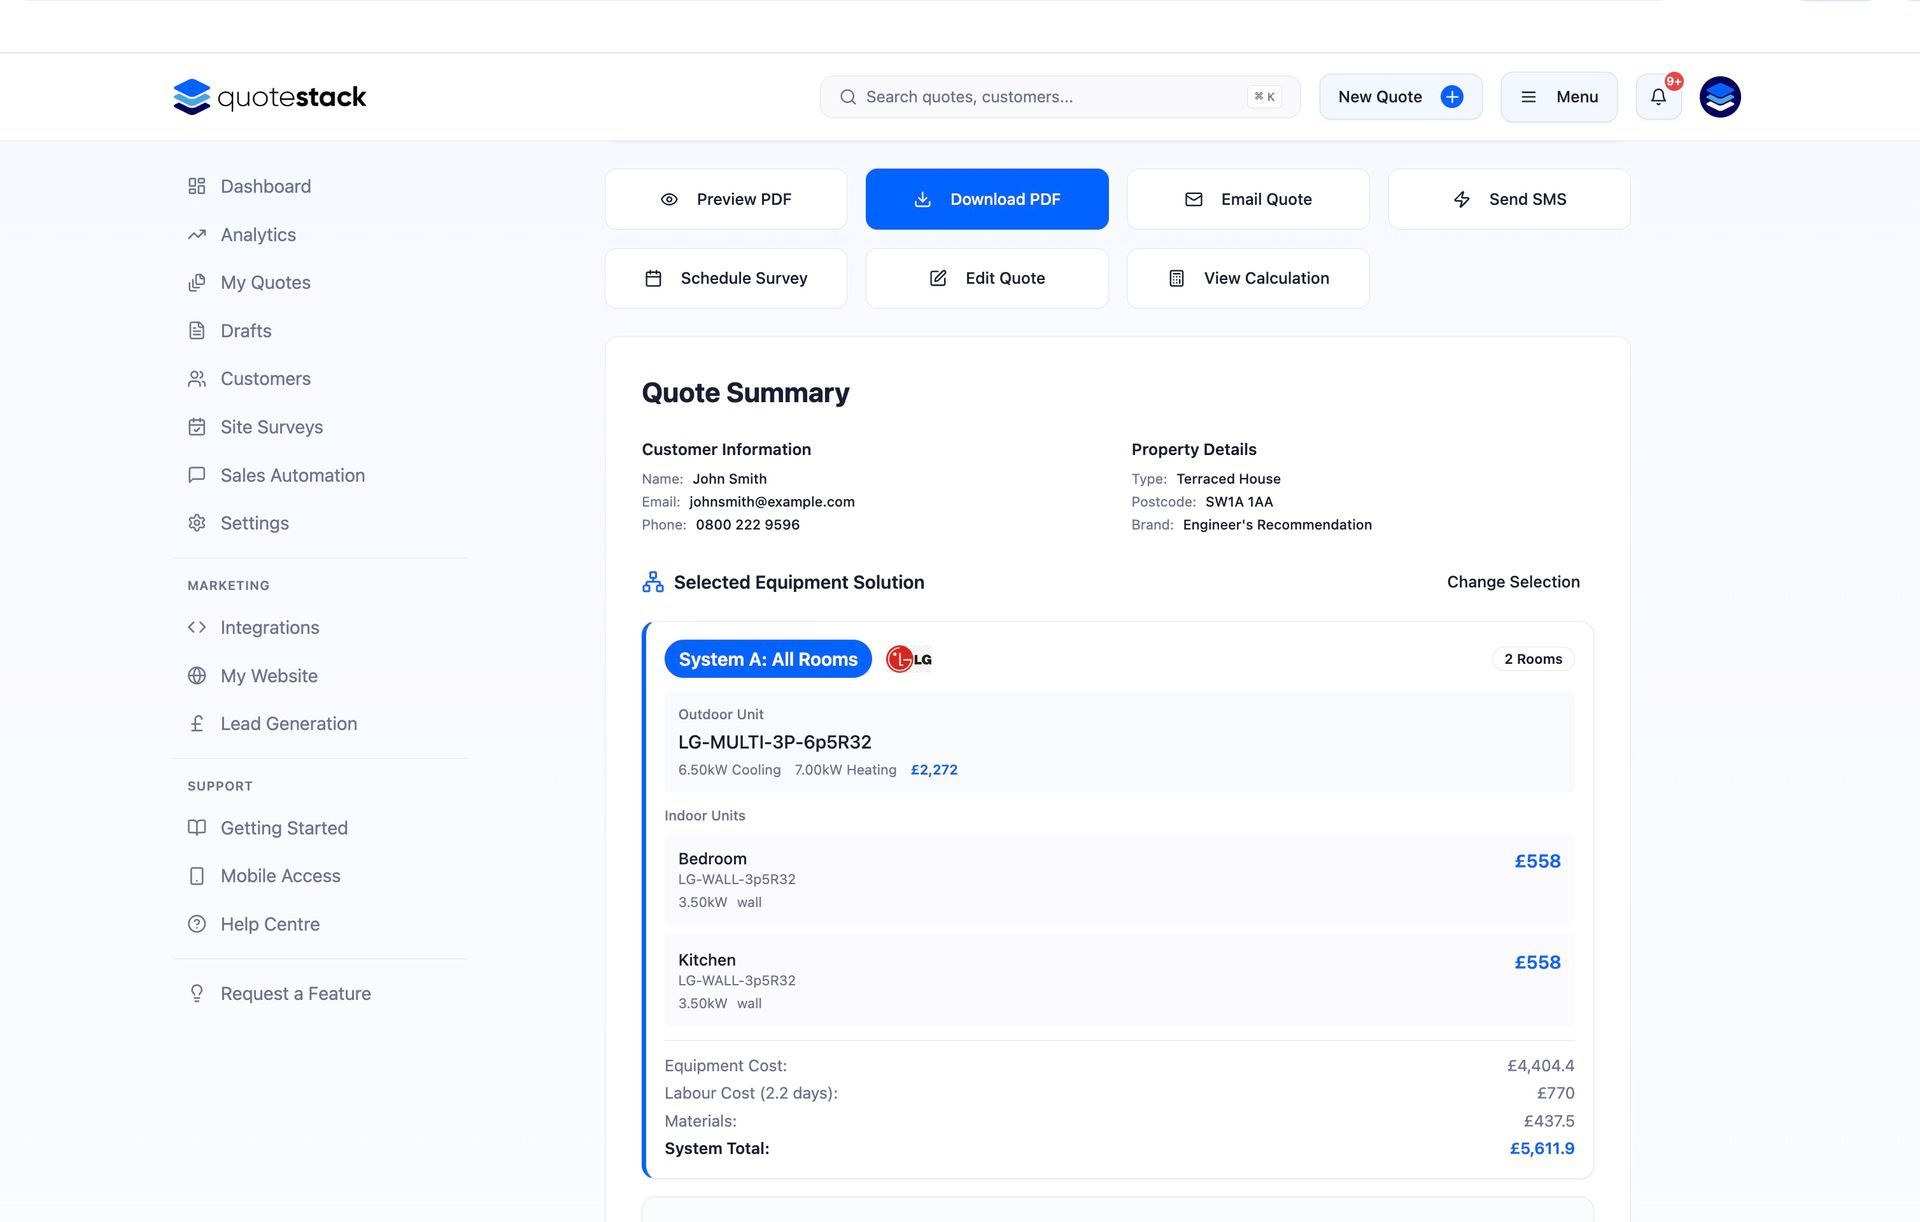This screenshot has width=1920, height=1222.
Task: Open the View Calculation button
Action: [x=1247, y=278]
